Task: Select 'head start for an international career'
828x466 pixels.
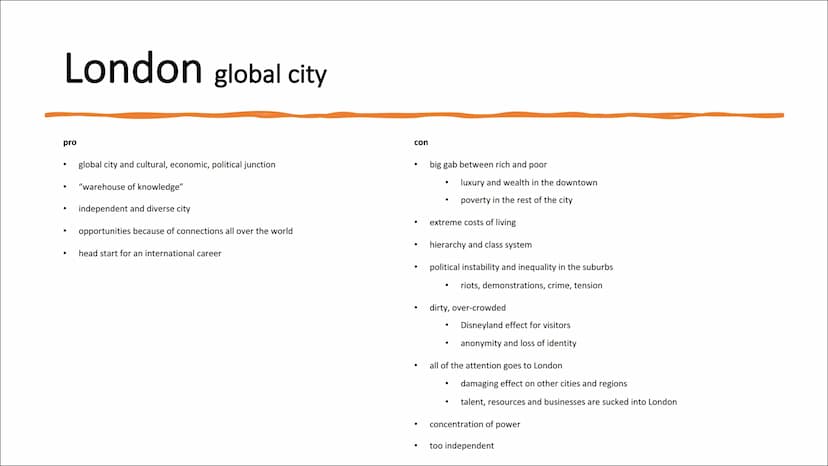Action: [x=150, y=254]
